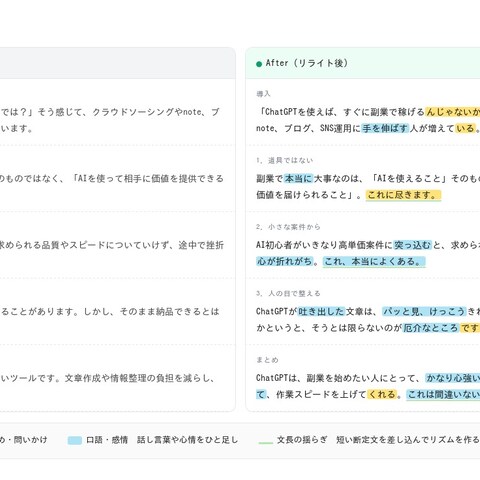The height and width of the screenshot is (480, 480).
Task: Click the legend description 話し言葉や心情をひと足し
Action: point(187,440)
